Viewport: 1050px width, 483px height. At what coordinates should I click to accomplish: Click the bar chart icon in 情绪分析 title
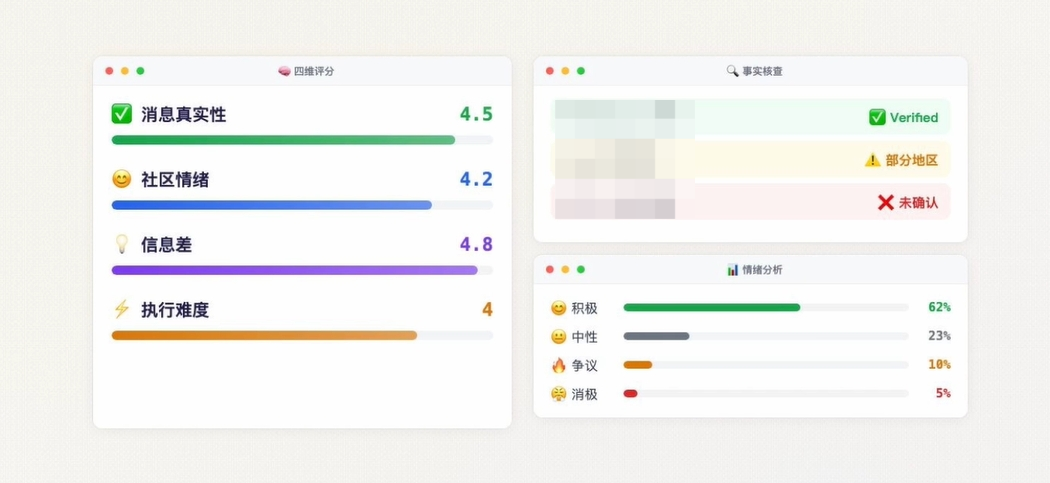tap(733, 270)
